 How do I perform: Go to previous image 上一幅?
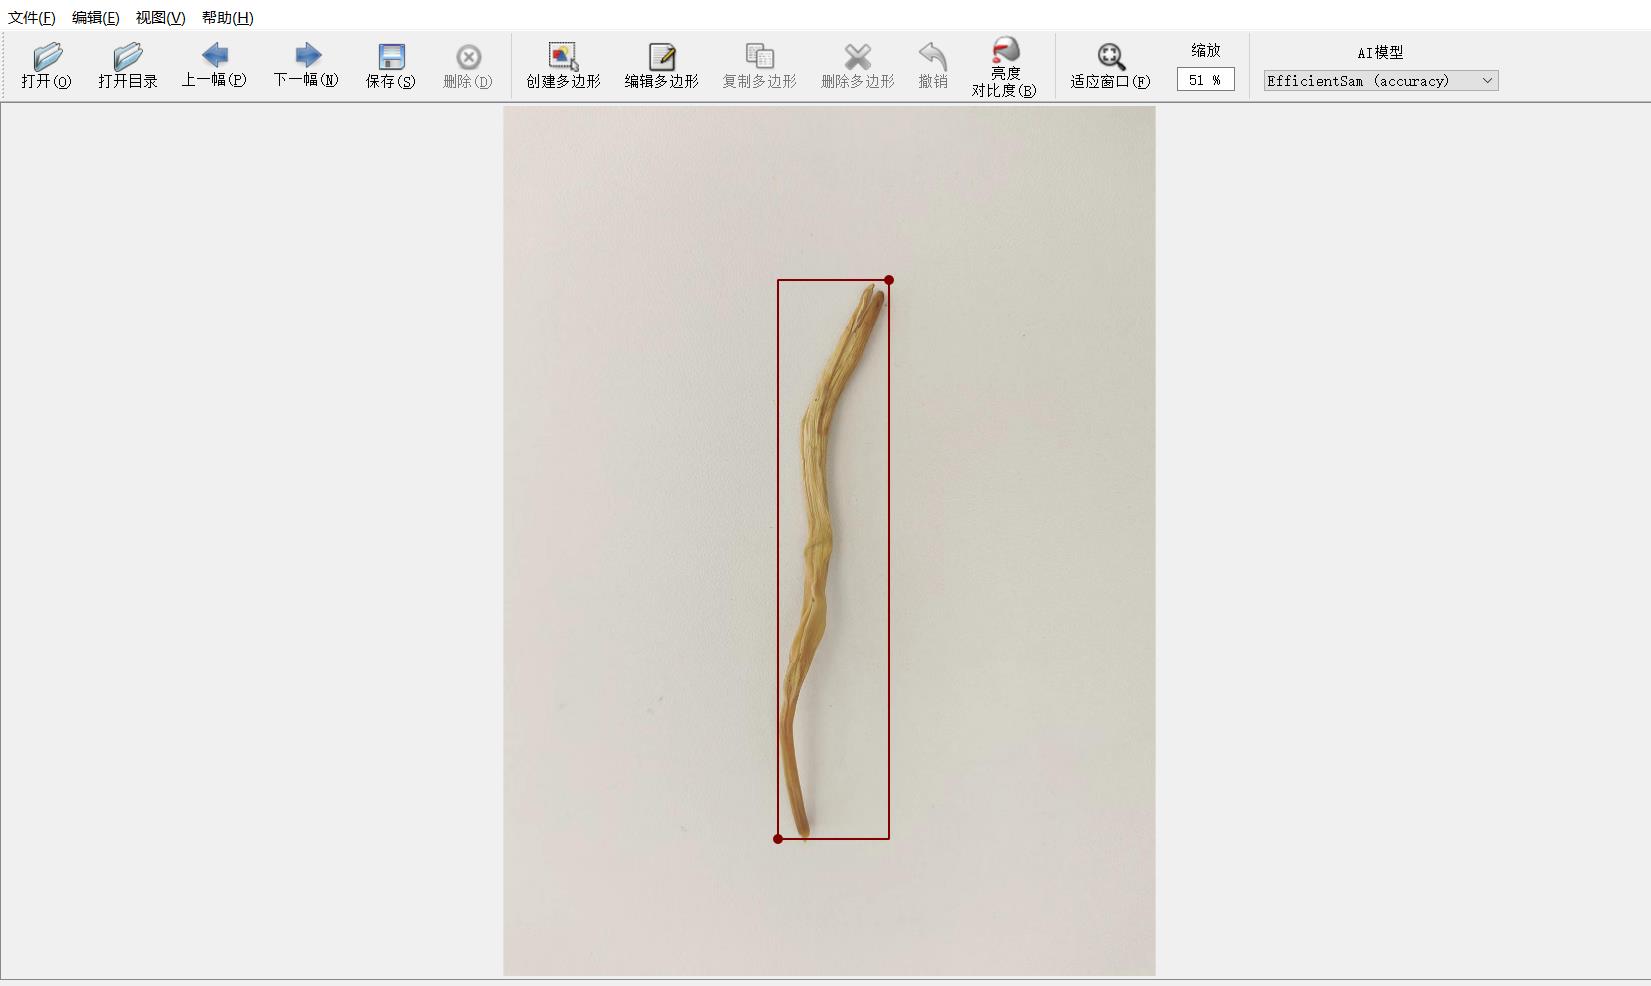point(214,66)
